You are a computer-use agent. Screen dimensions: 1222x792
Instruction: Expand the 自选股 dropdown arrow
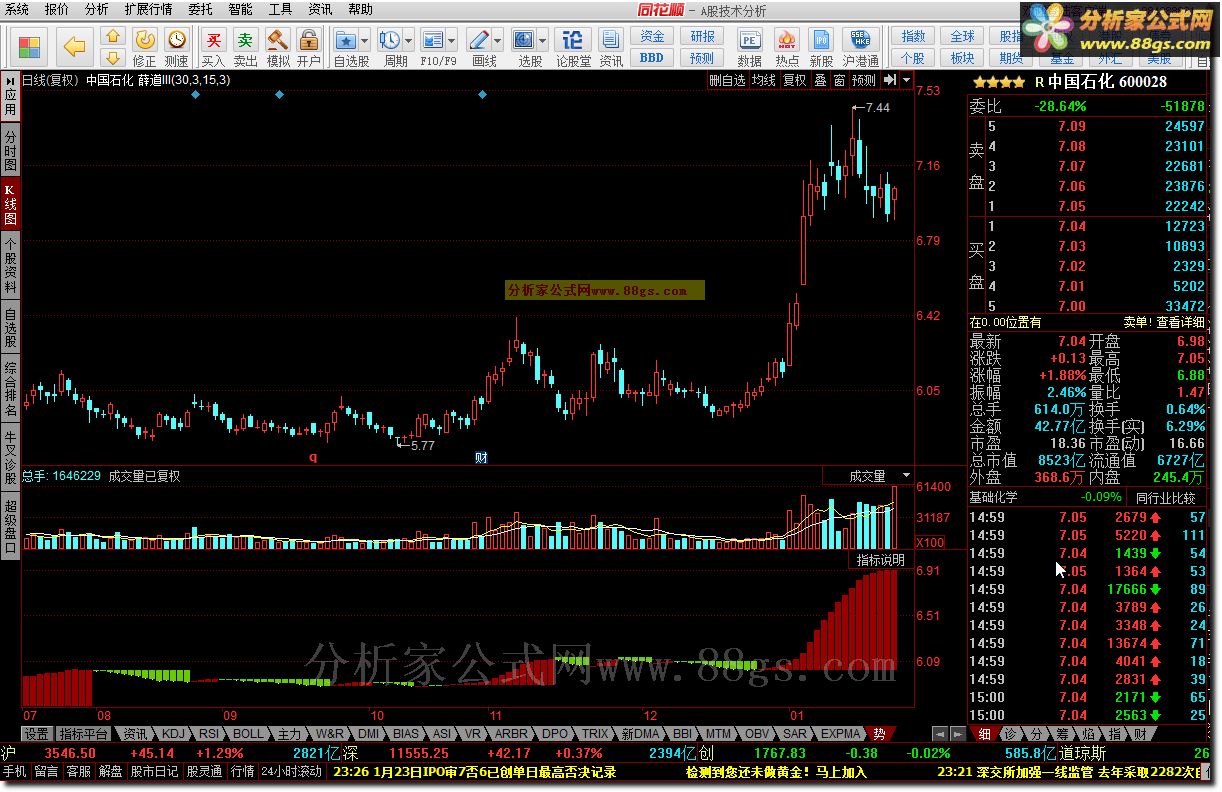[365, 41]
